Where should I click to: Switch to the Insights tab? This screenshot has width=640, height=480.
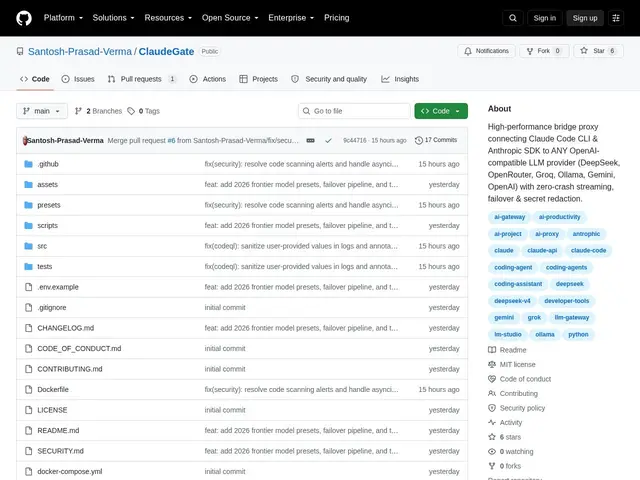pyautogui.click(x=400, y=79)
